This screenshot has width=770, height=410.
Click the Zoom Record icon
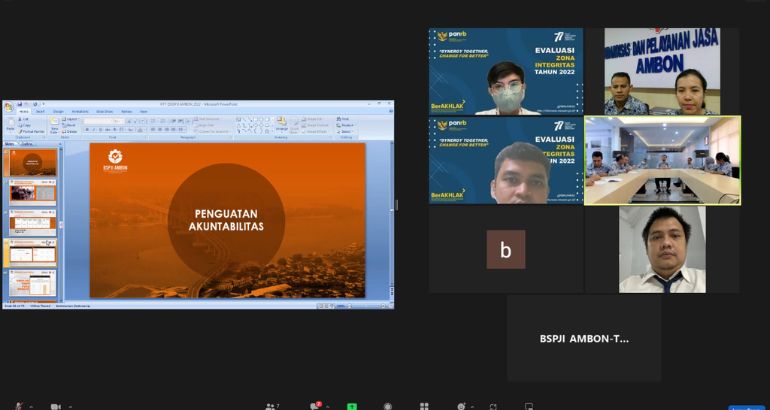pyautogui.click(x=387, y=406)
